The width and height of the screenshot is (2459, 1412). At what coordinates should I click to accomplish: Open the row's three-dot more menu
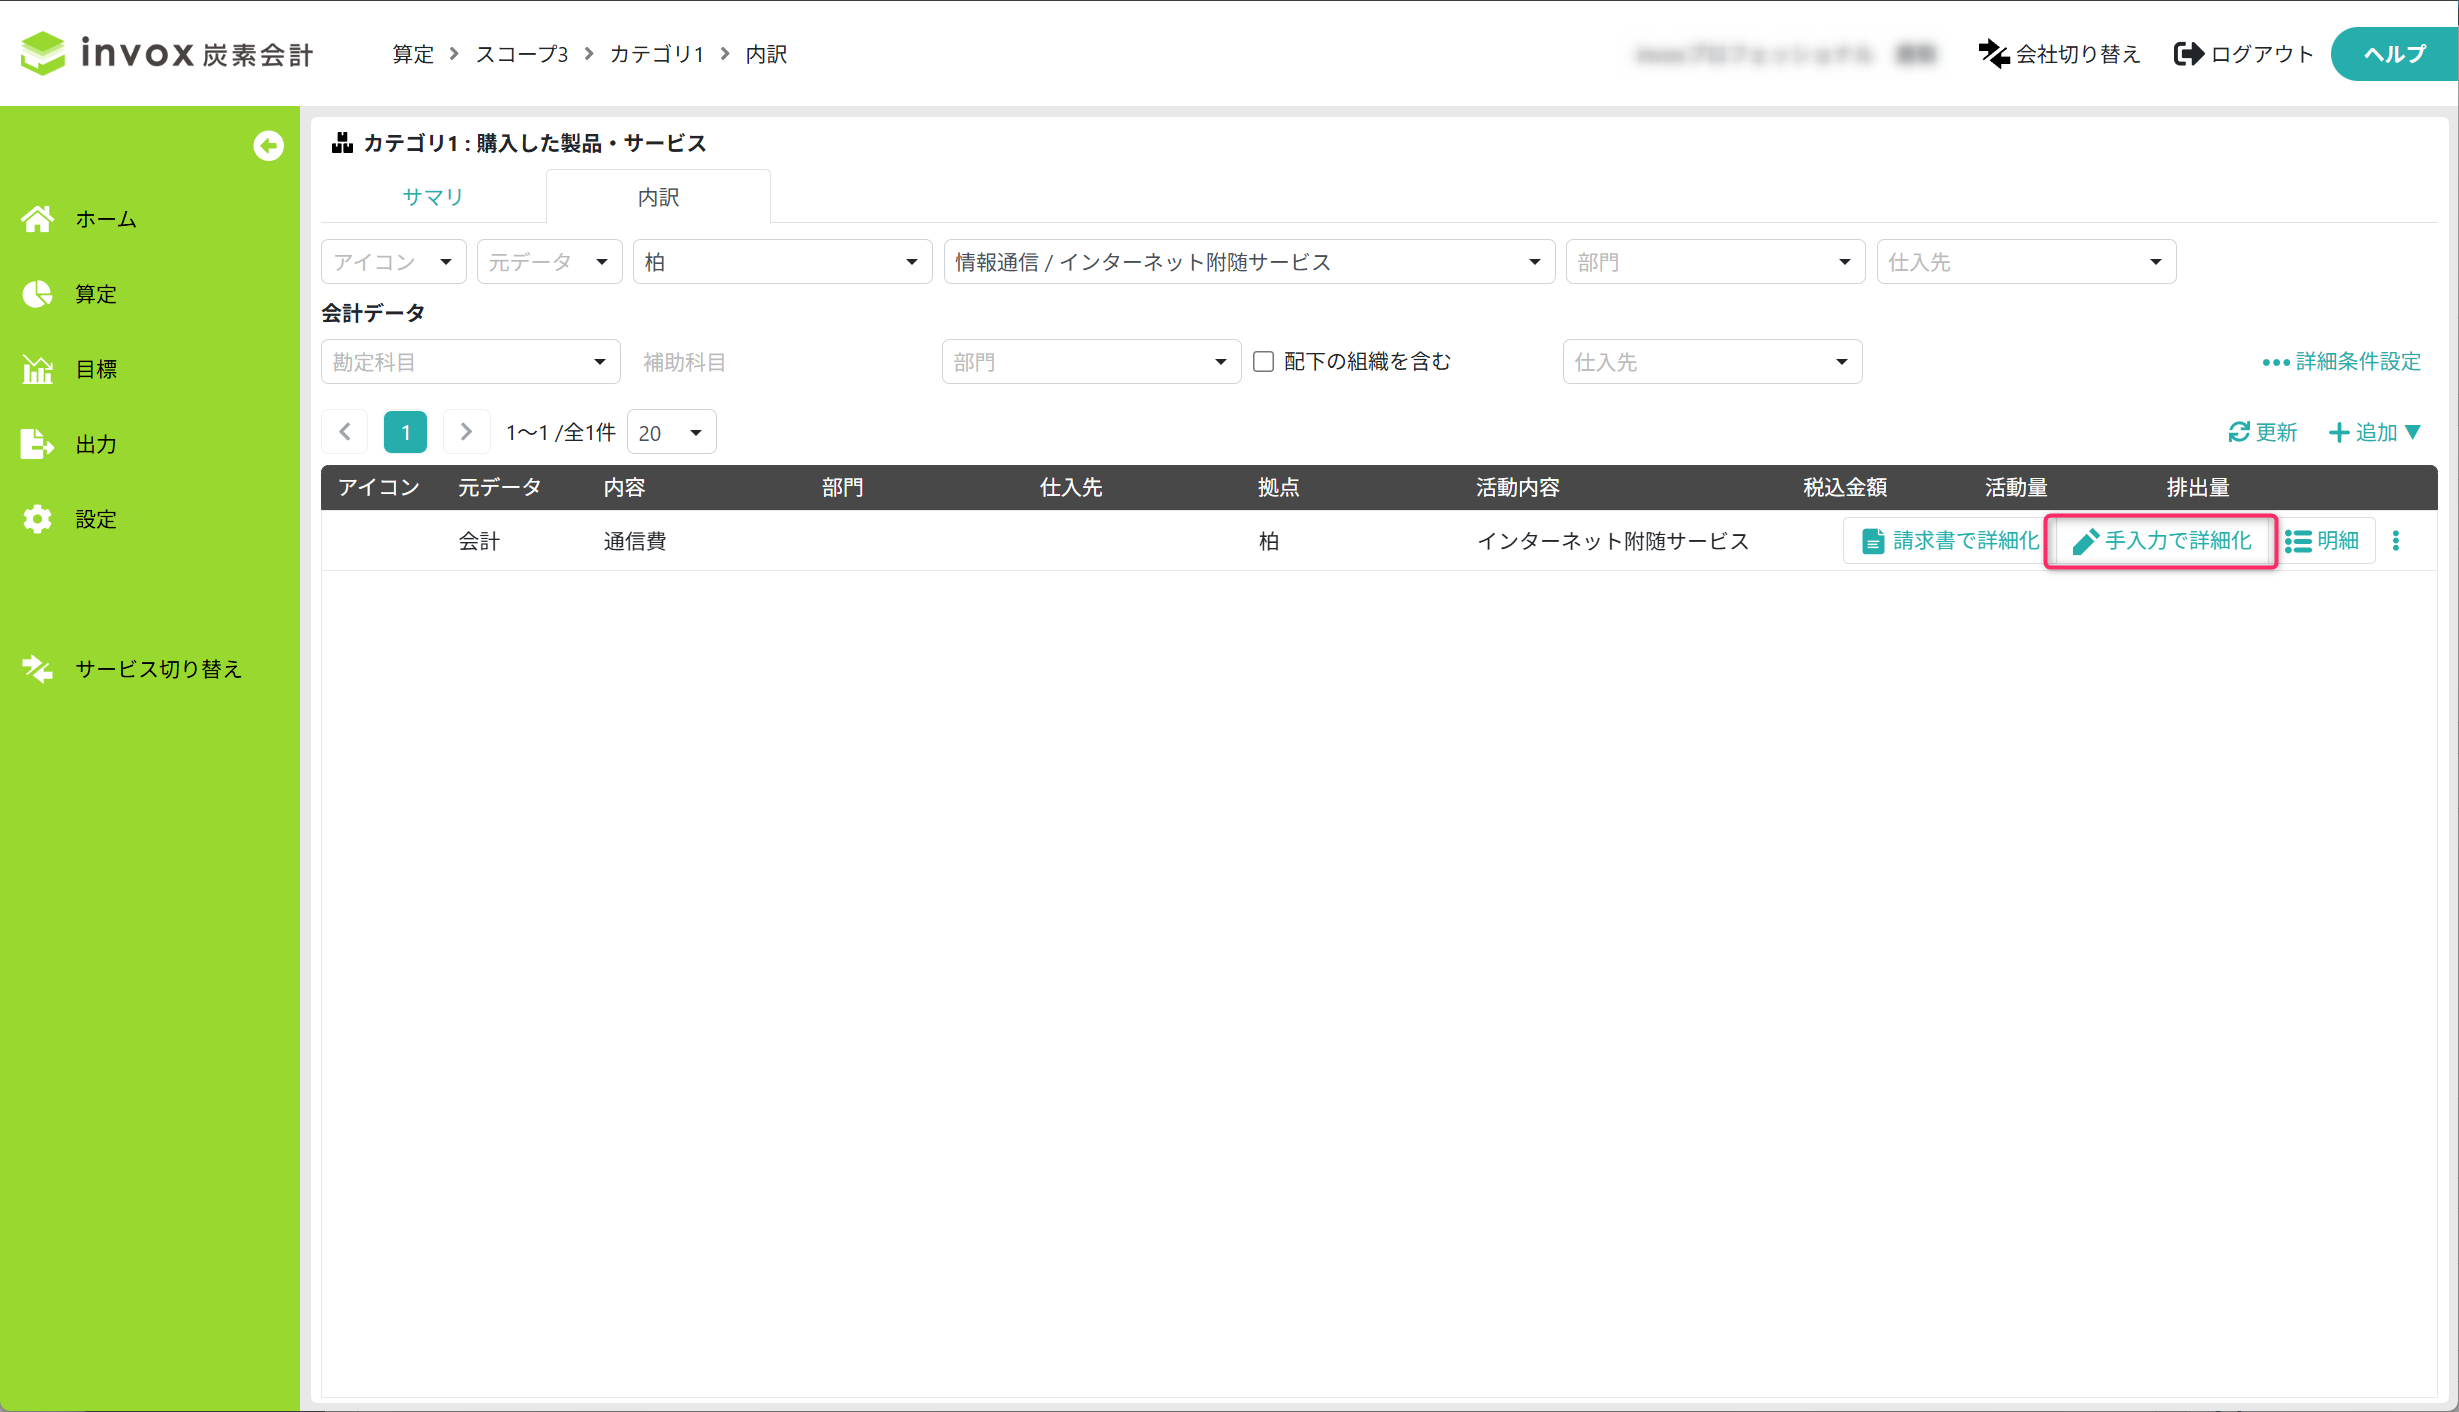(2395, 541)
